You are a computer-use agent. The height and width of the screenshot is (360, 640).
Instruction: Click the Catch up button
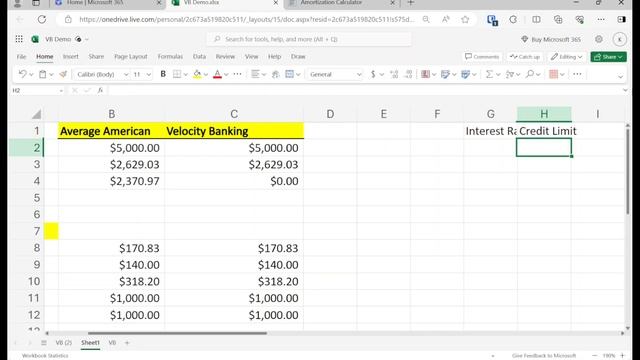525,57
